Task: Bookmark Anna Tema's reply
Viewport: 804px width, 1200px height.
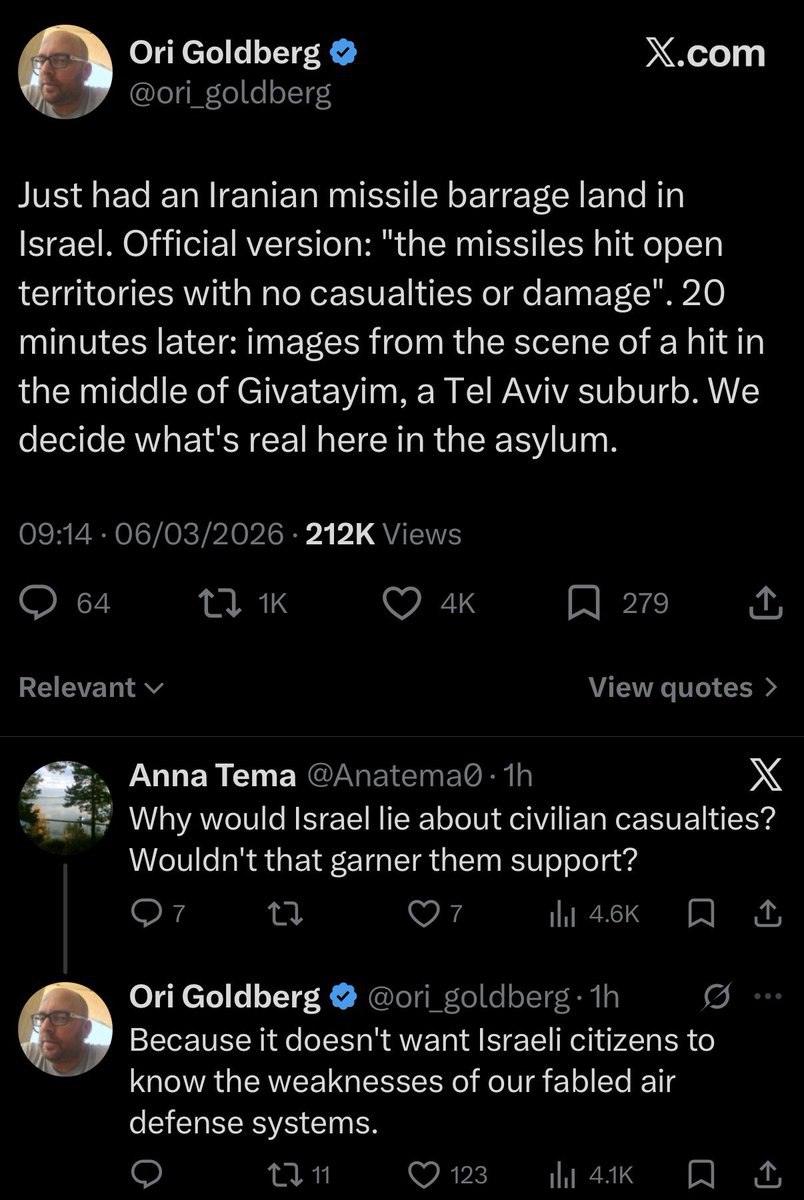Action: [701, 912]
